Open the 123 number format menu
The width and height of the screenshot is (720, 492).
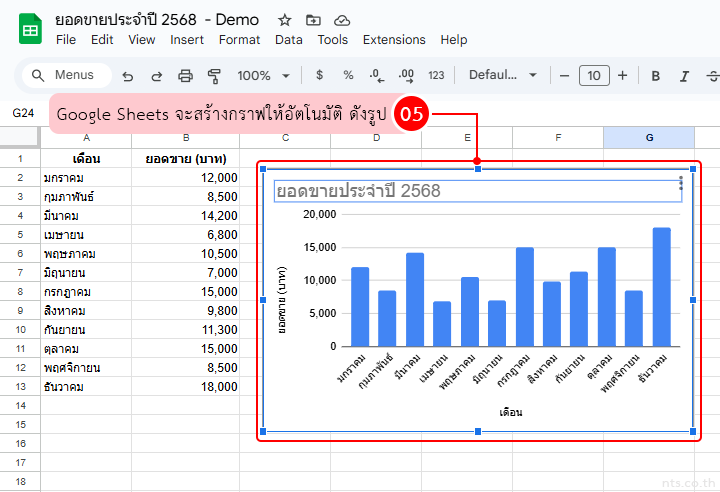click(436, 76)
